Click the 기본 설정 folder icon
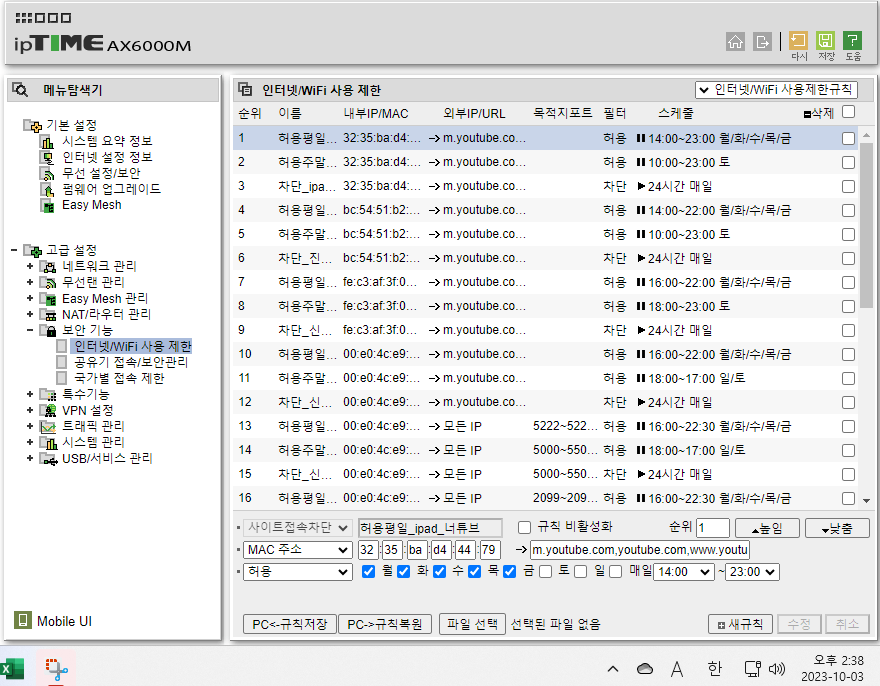Image resolution: width=880 pixels, height=686 pixels. pyautogui.click(x=33, y=125)
